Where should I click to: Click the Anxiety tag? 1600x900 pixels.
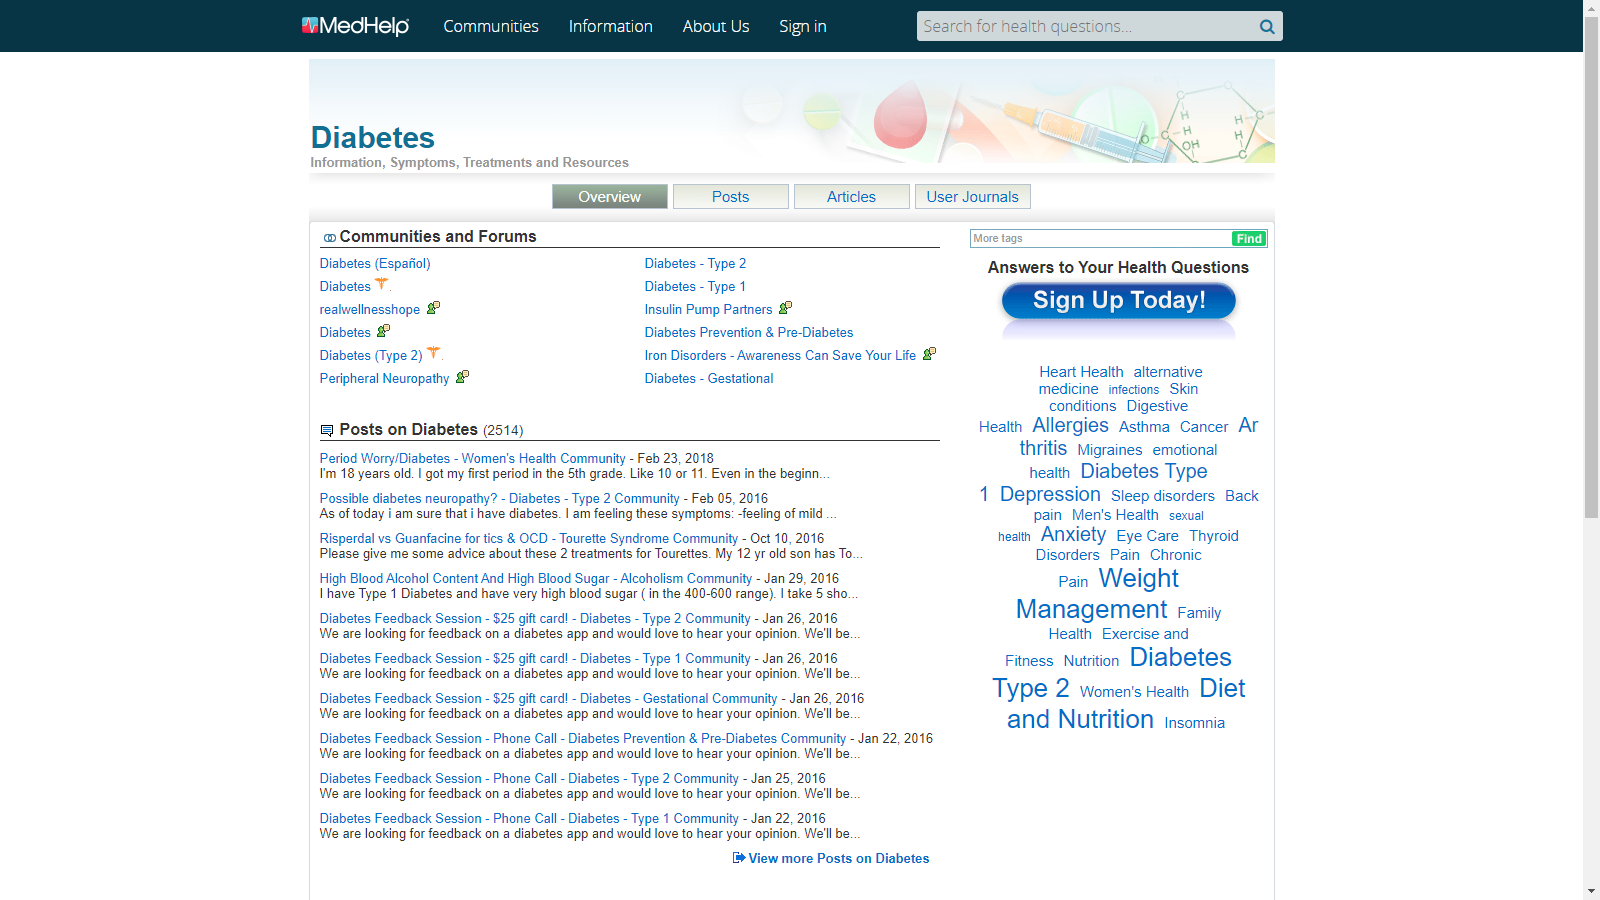(x=1073, y=534)
